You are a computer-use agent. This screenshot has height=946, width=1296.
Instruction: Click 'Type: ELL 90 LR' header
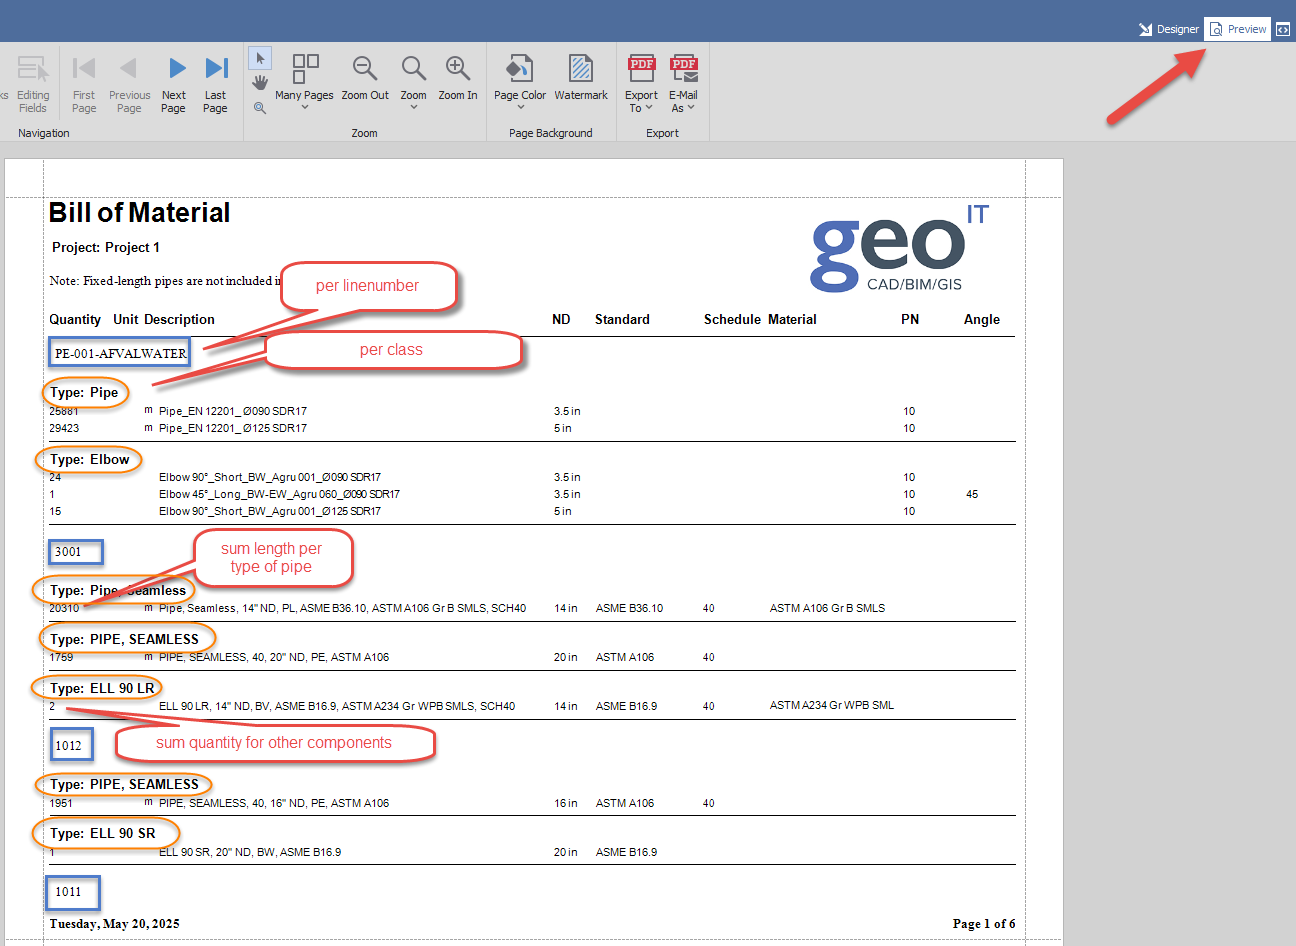pyautogui.click(x=103, y=688)
